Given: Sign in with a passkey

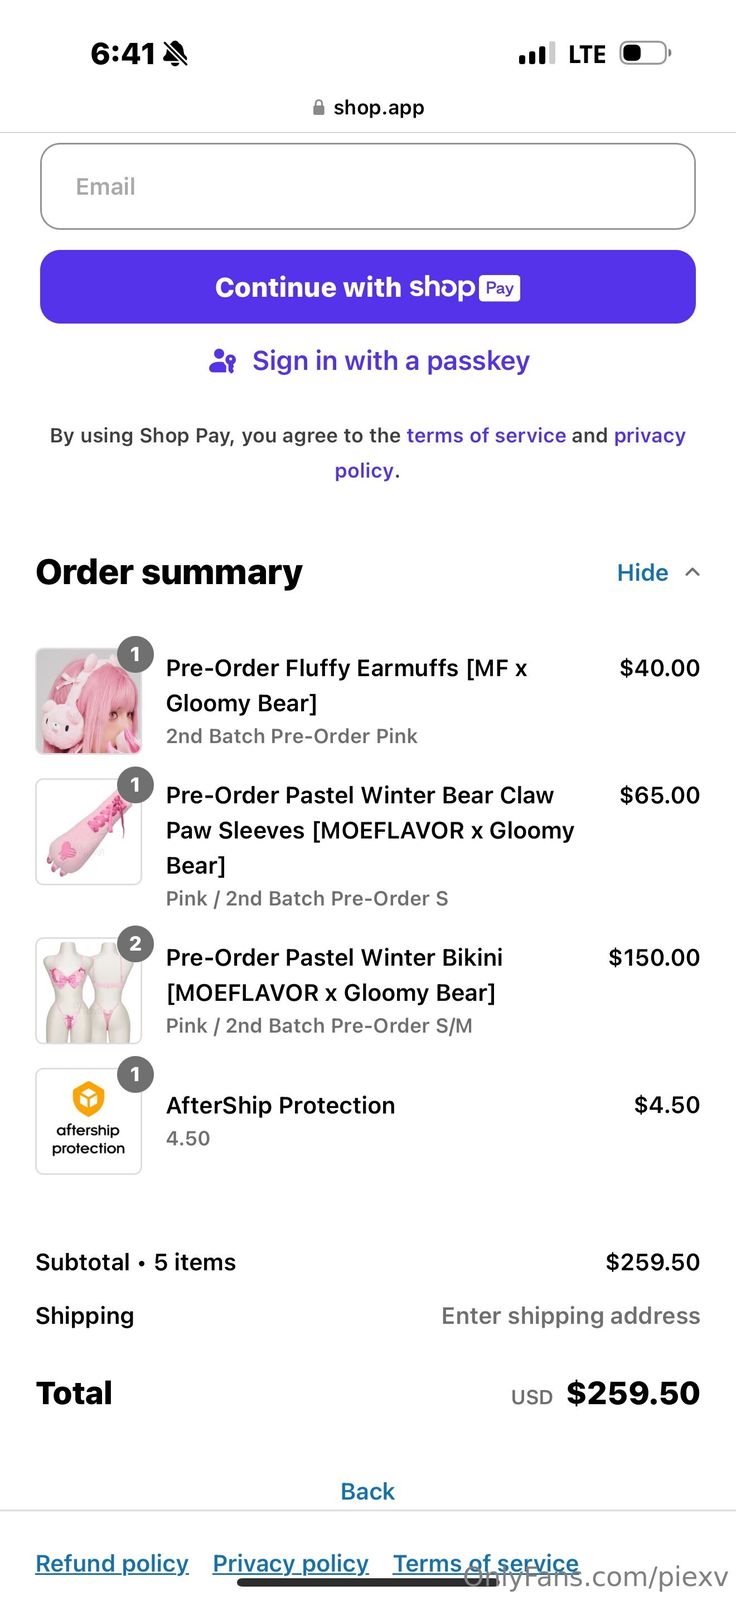Looking at the screenshot, I should coord(390,361).
